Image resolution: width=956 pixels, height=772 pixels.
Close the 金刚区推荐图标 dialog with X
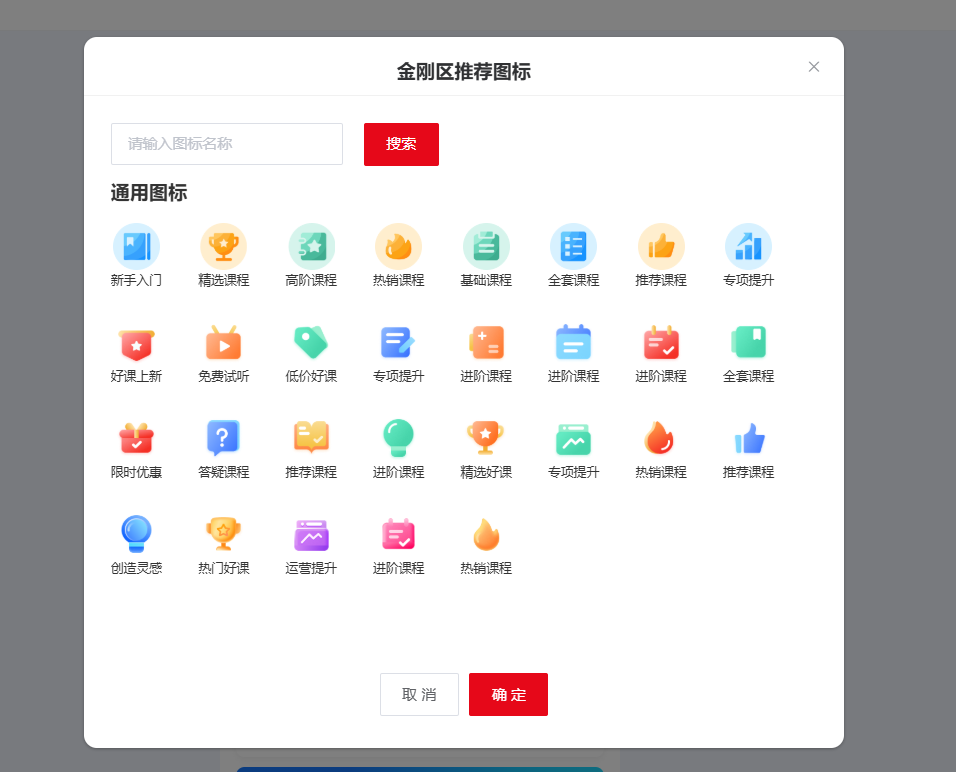tap(814, 67)
